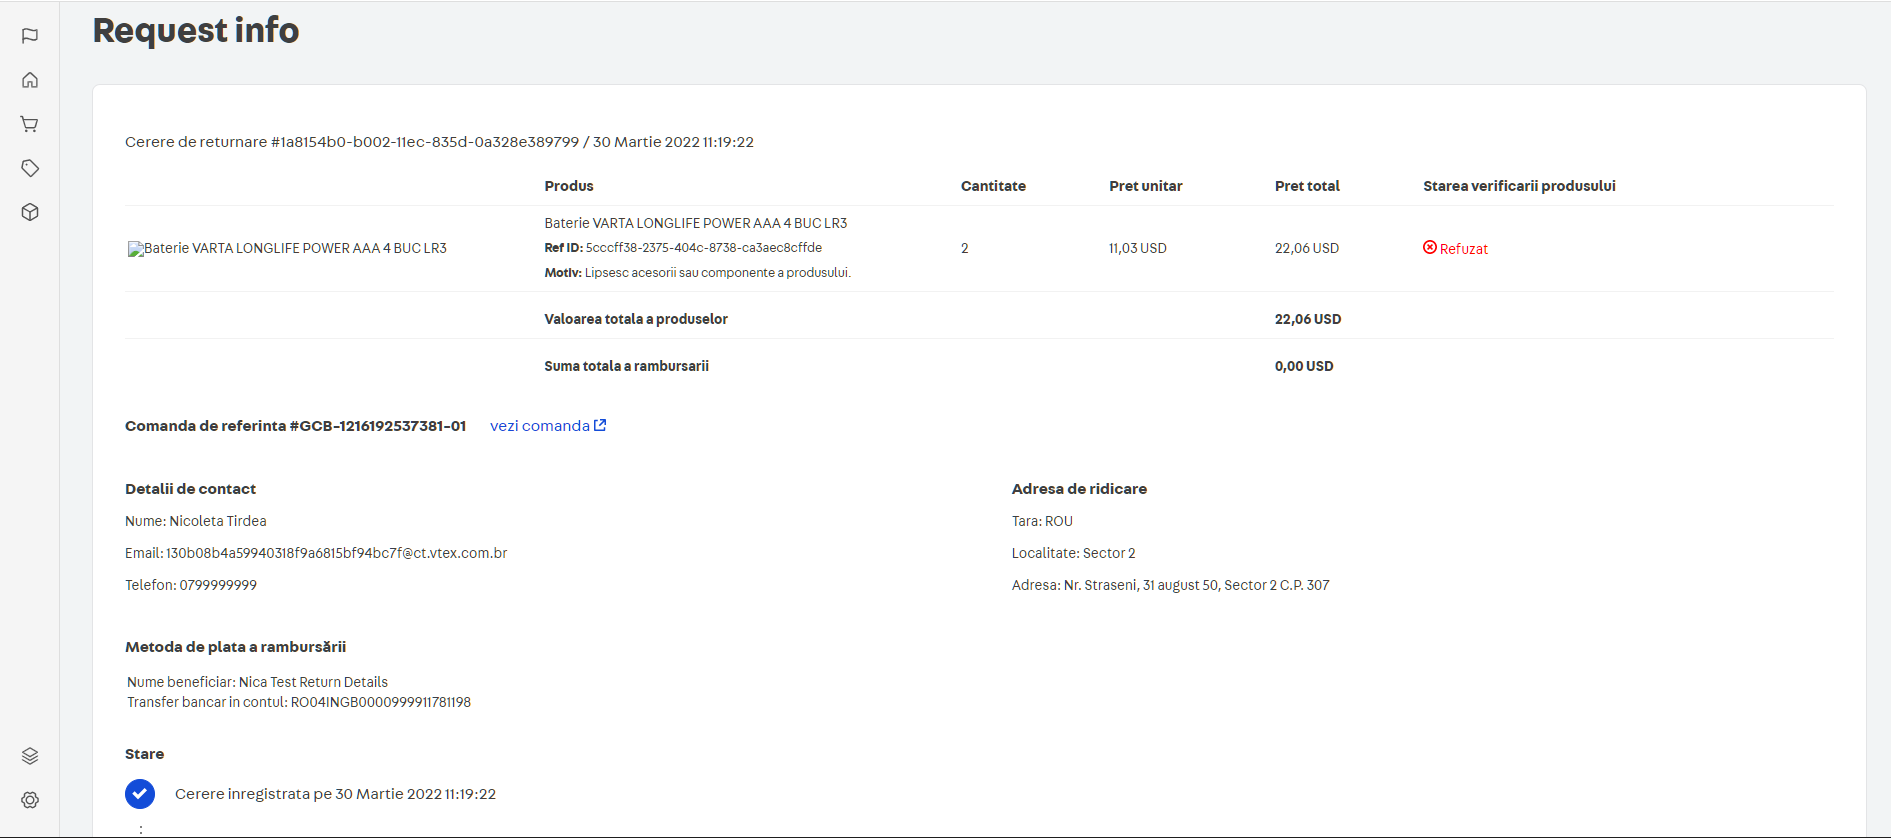Screen dimensions: 1891x838
Task: Click the Adresa: Nr. Straseni street line
Action: point(1171,585)
